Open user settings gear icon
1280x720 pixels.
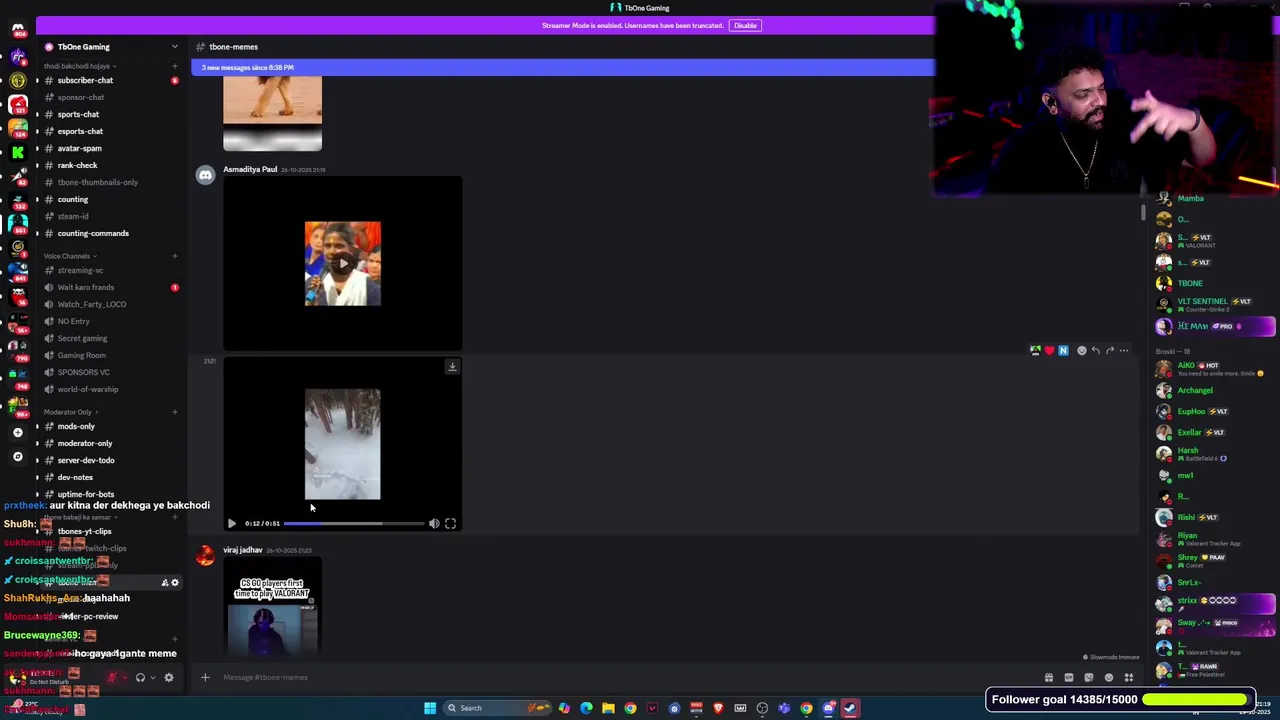coord(169,677)
